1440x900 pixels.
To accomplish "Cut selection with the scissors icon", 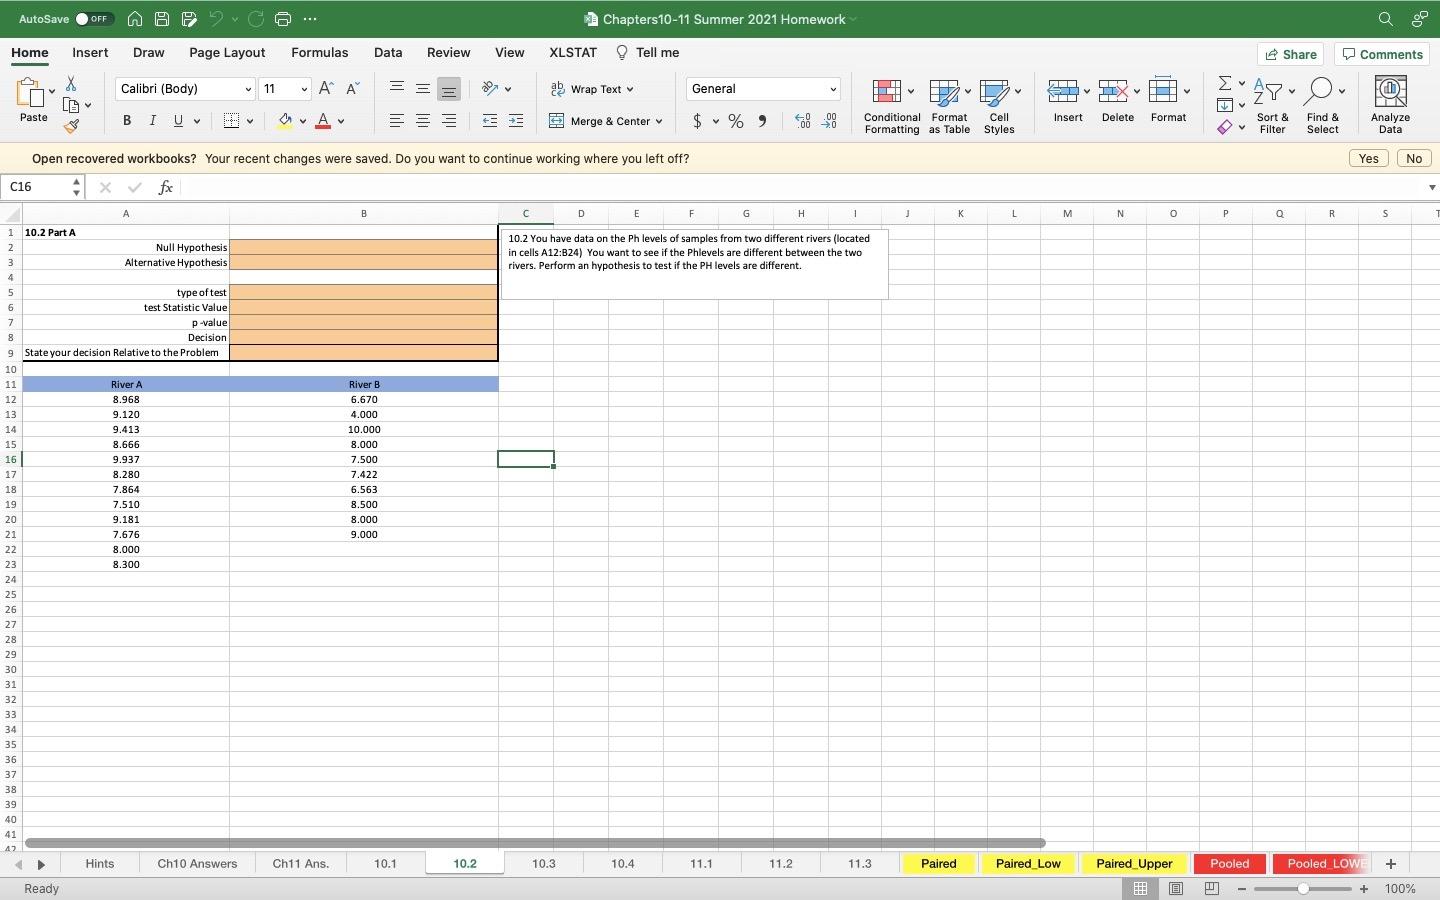I will pyautogui.click(x=71, y=84).
